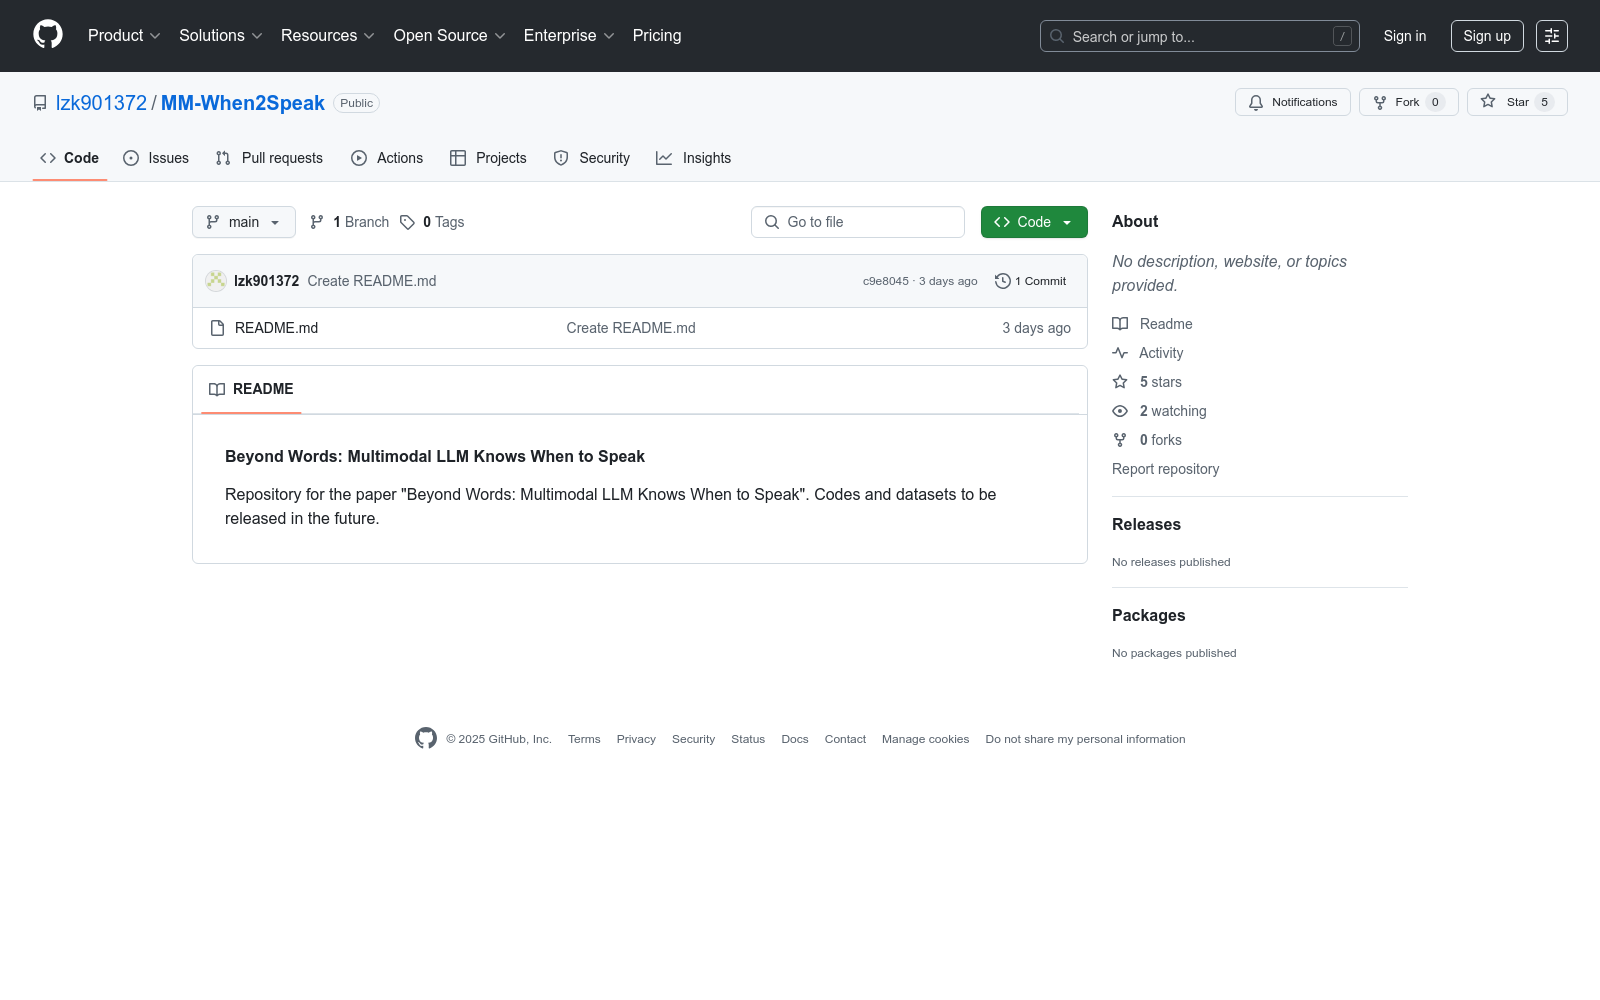The image size is (1600, 1000).
Task: Star the MM-When2Speak repository
Action: pos(1517,102)
